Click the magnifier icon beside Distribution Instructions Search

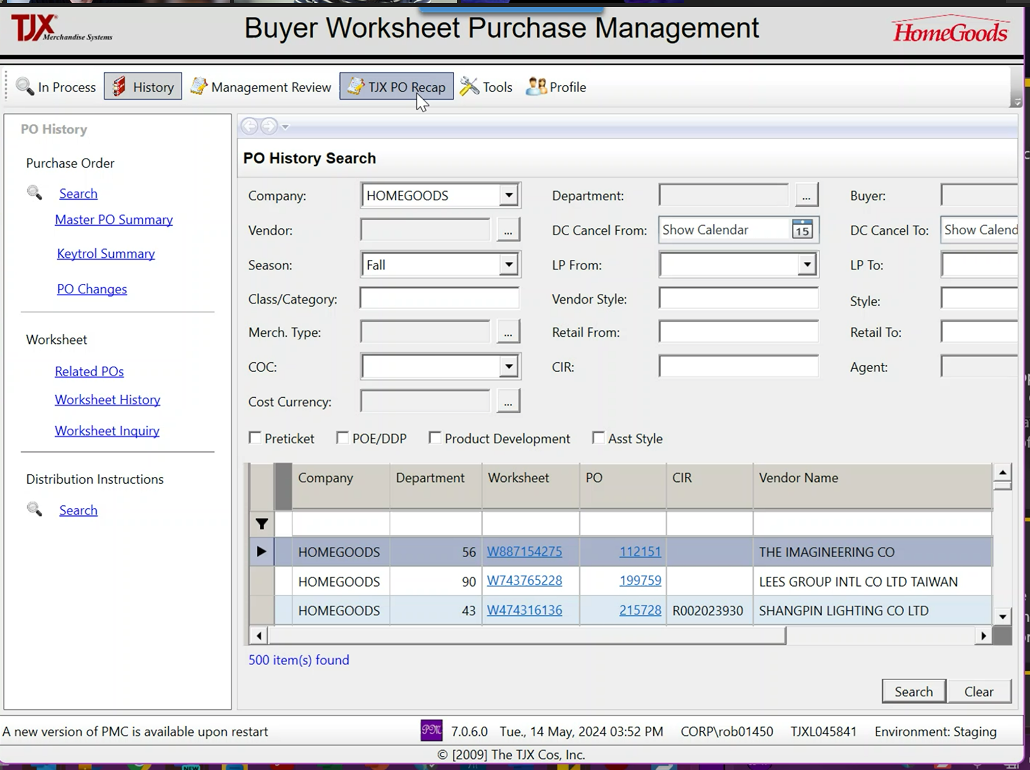pos(34,510)
